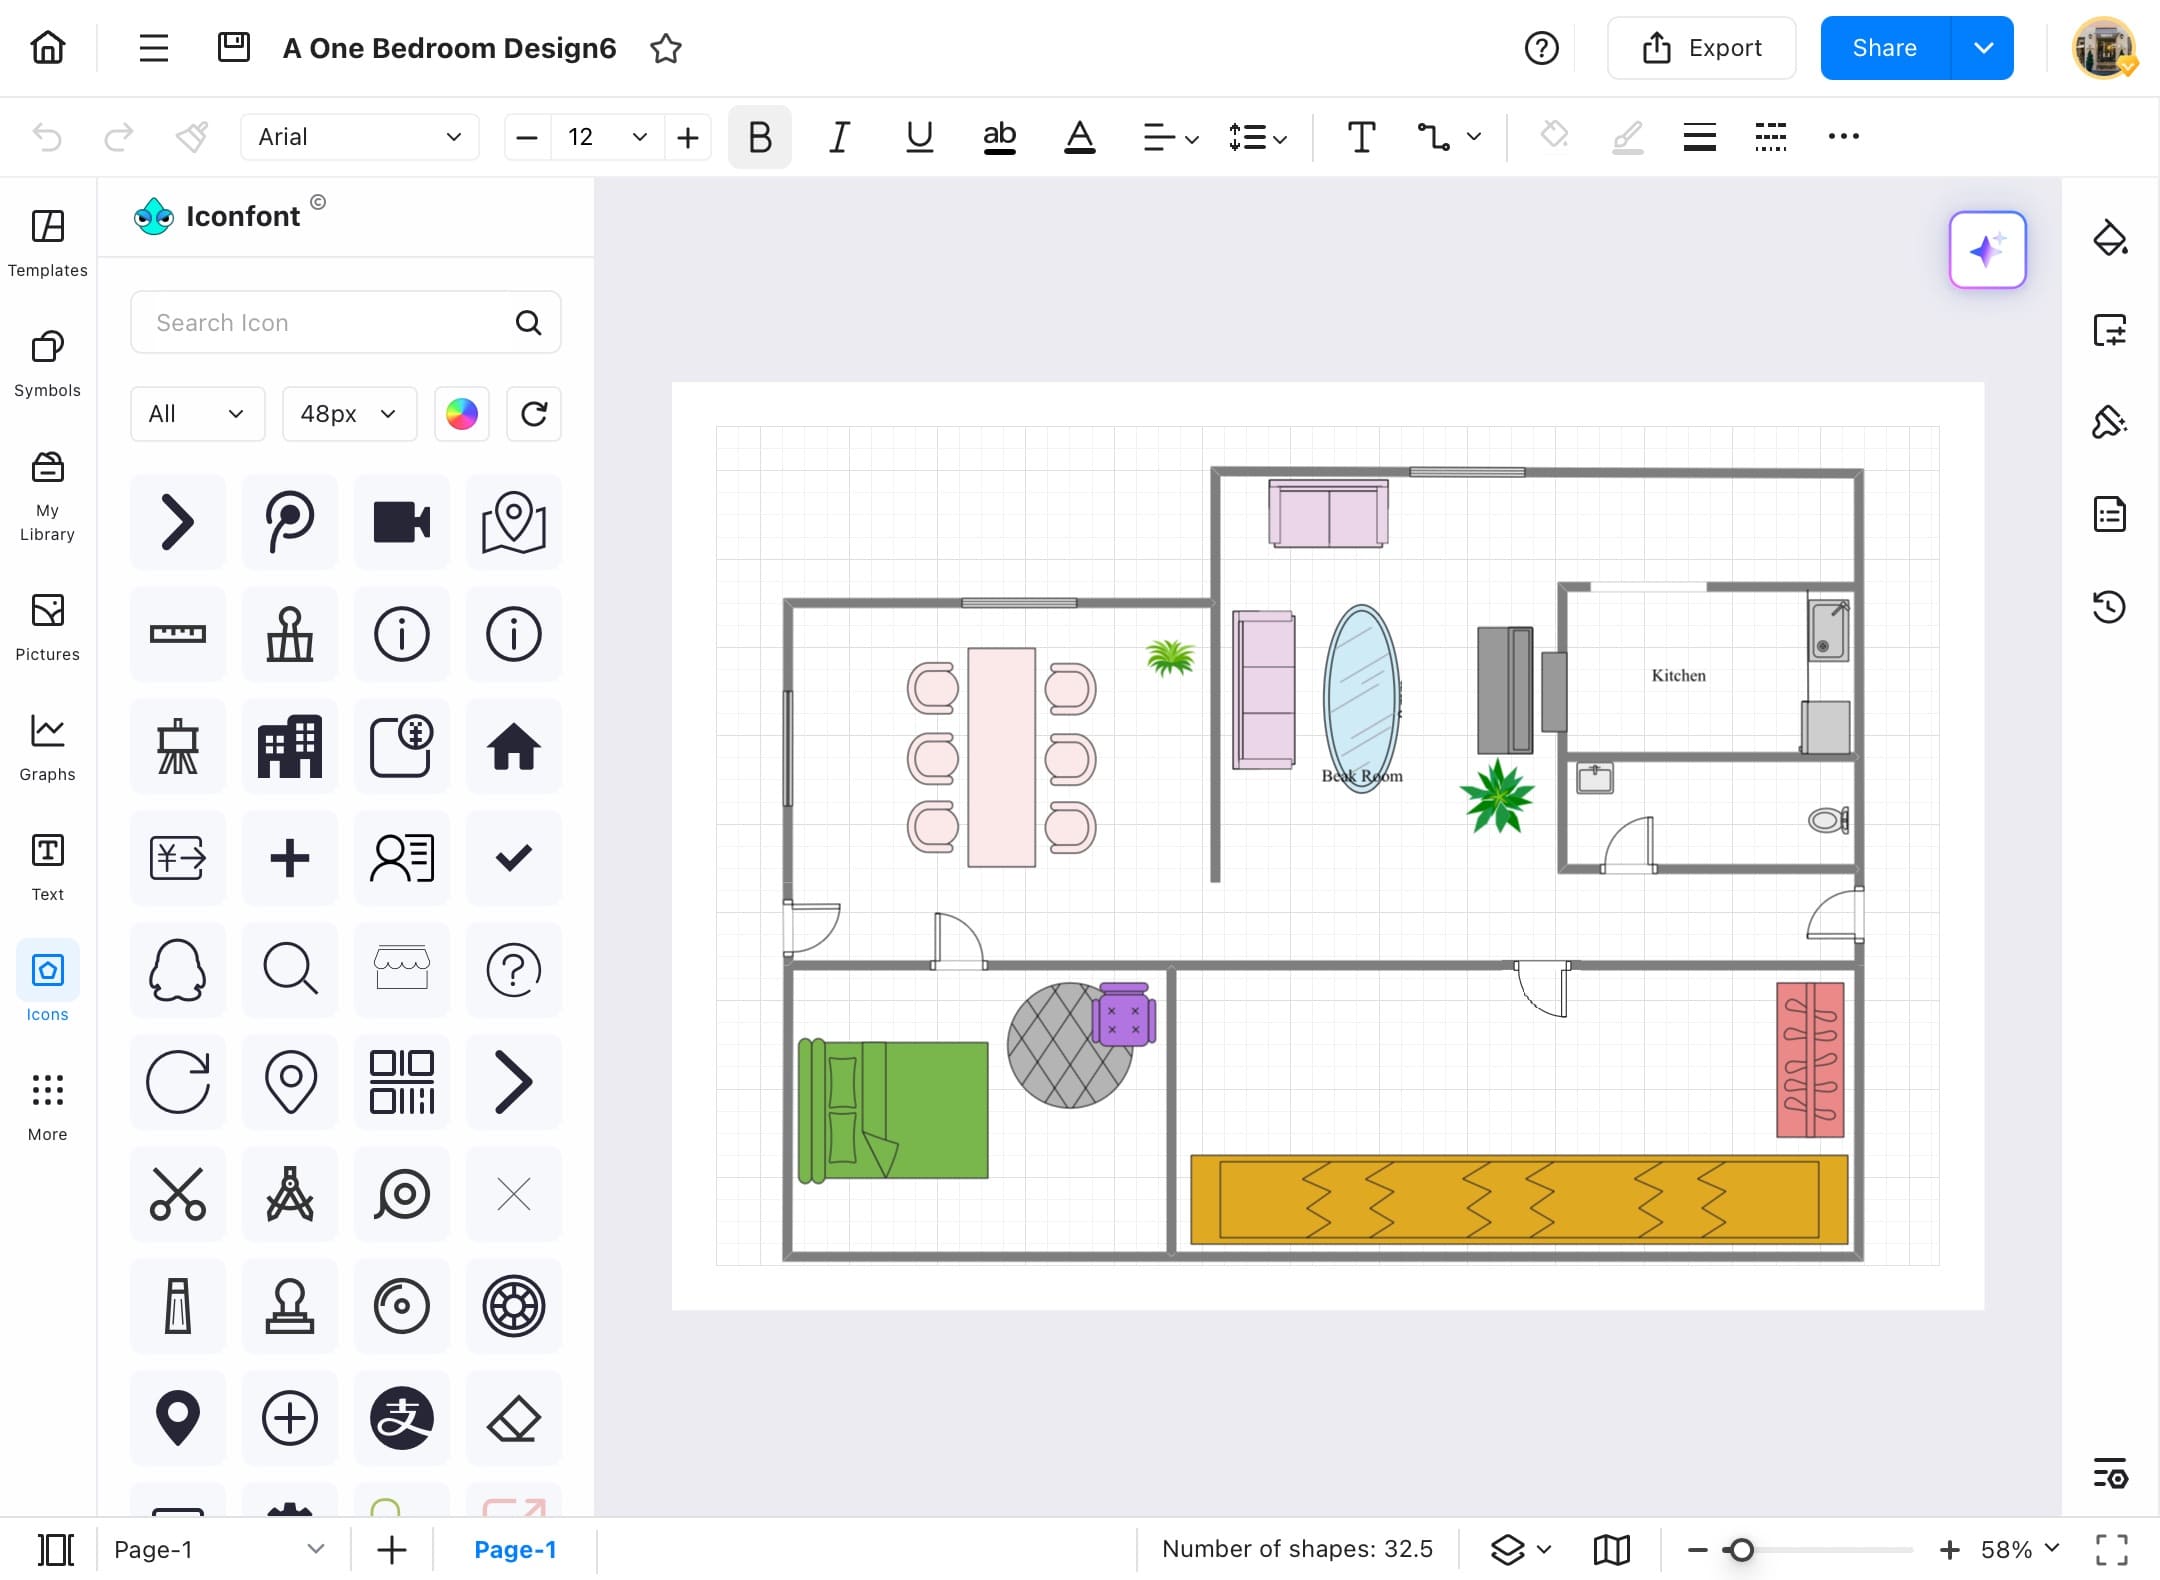The width and height of the screenshot is (2160, 1580).
Task: Toggle underline formatting
Action: coord(918,137)
